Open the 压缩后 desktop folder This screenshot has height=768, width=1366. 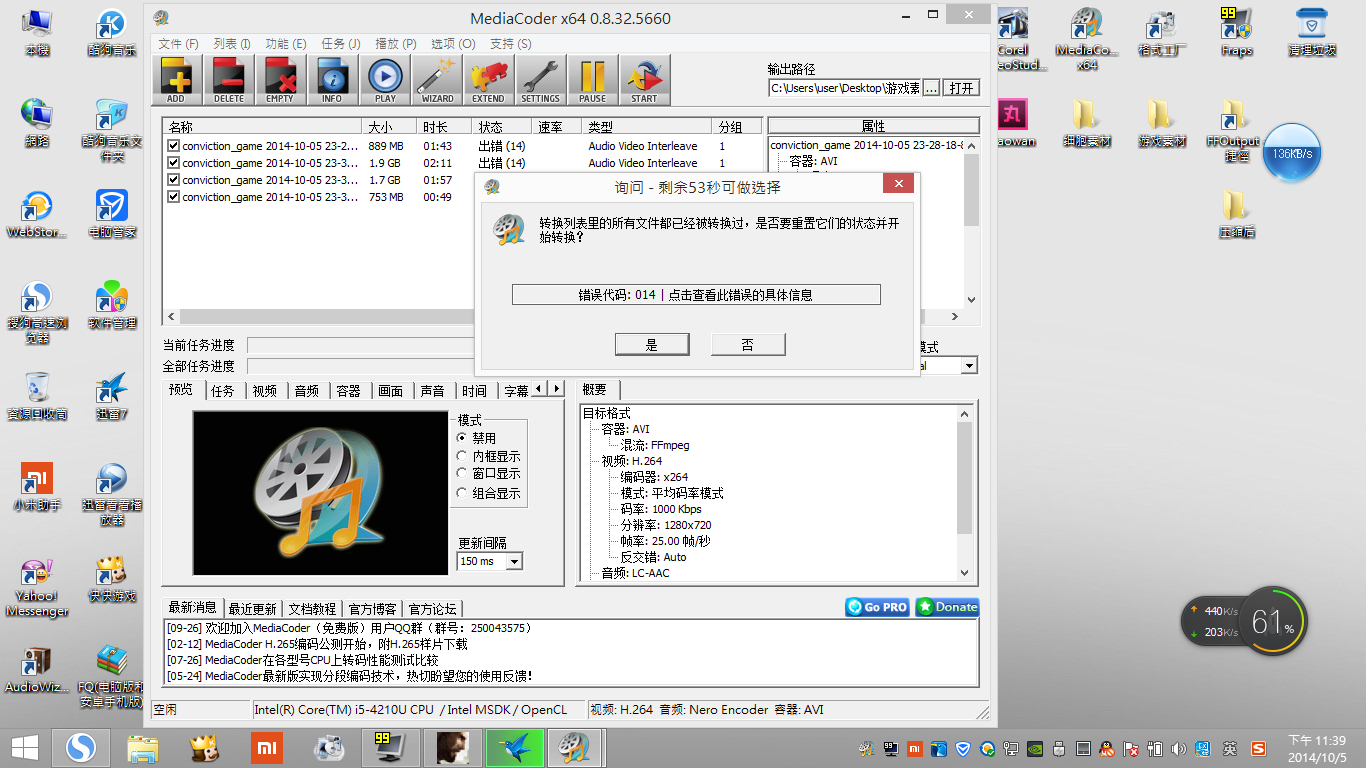(x=1237, y=214)
